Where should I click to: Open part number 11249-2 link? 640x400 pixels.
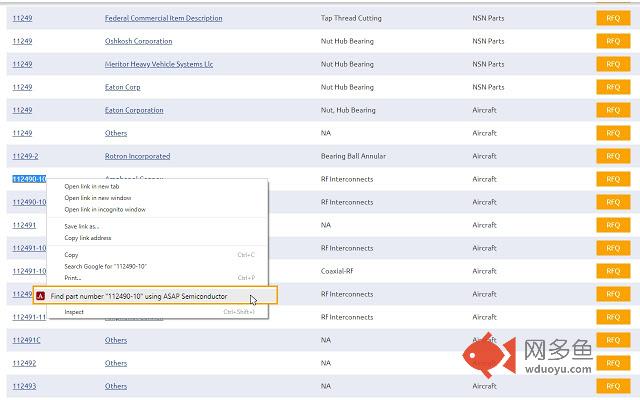25,156
